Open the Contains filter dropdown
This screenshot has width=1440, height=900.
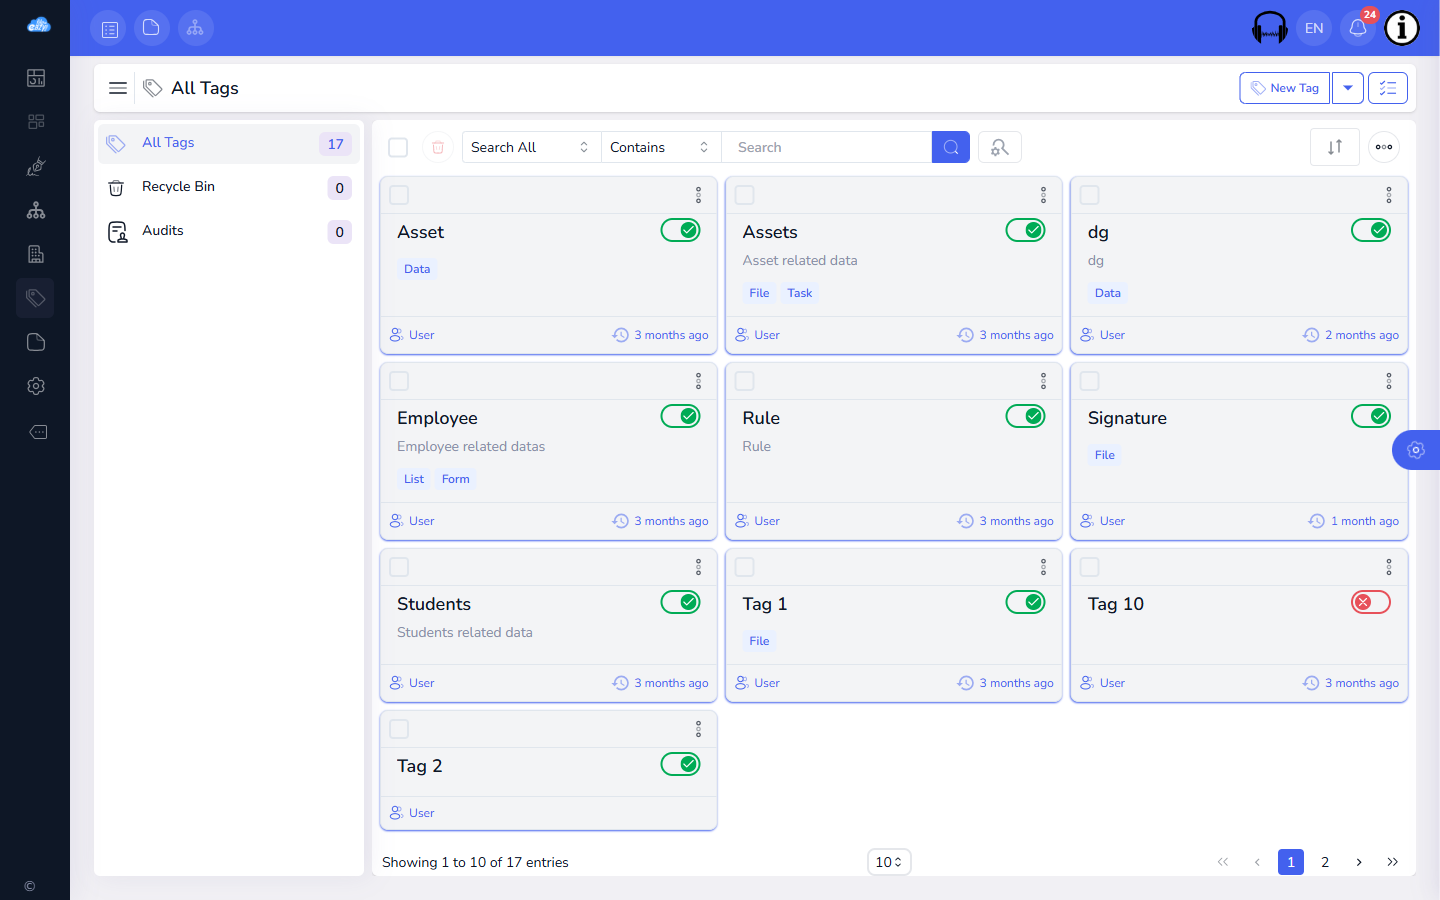[x=662, y=147]
